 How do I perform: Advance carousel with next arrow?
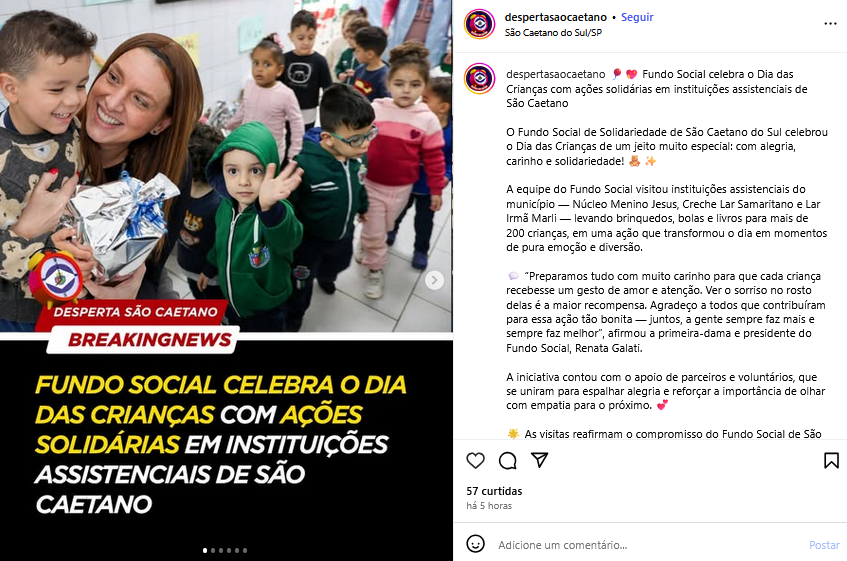click(434, 280)
